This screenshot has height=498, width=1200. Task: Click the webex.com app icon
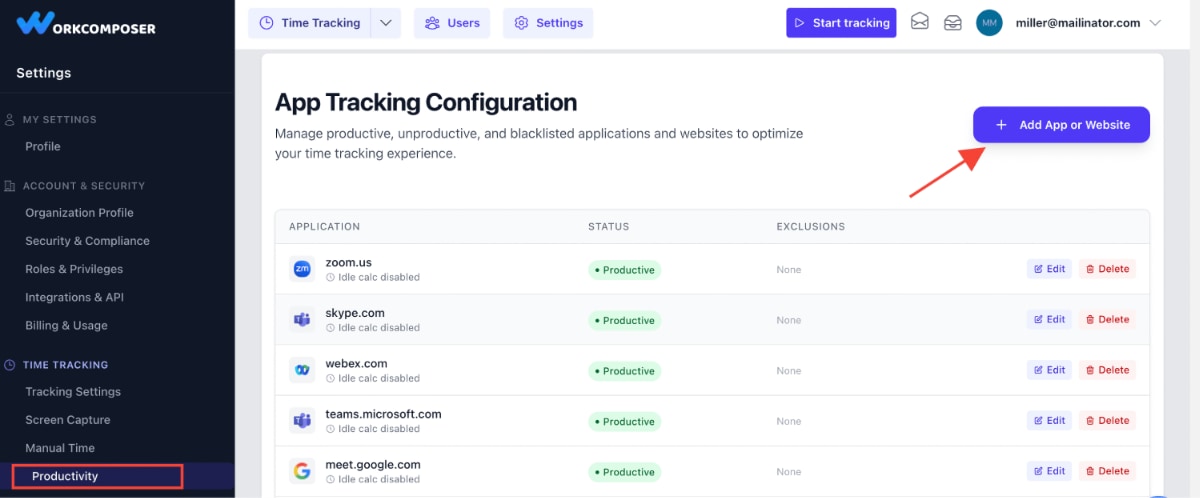tap(302, 370)
